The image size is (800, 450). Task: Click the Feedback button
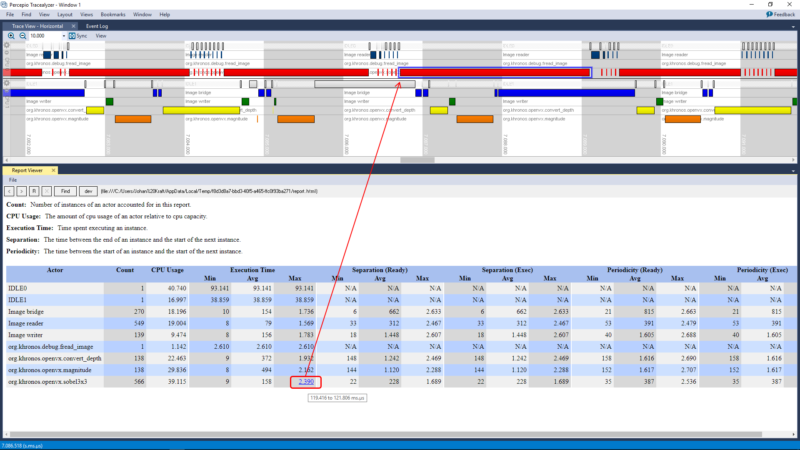coord(780,15)
